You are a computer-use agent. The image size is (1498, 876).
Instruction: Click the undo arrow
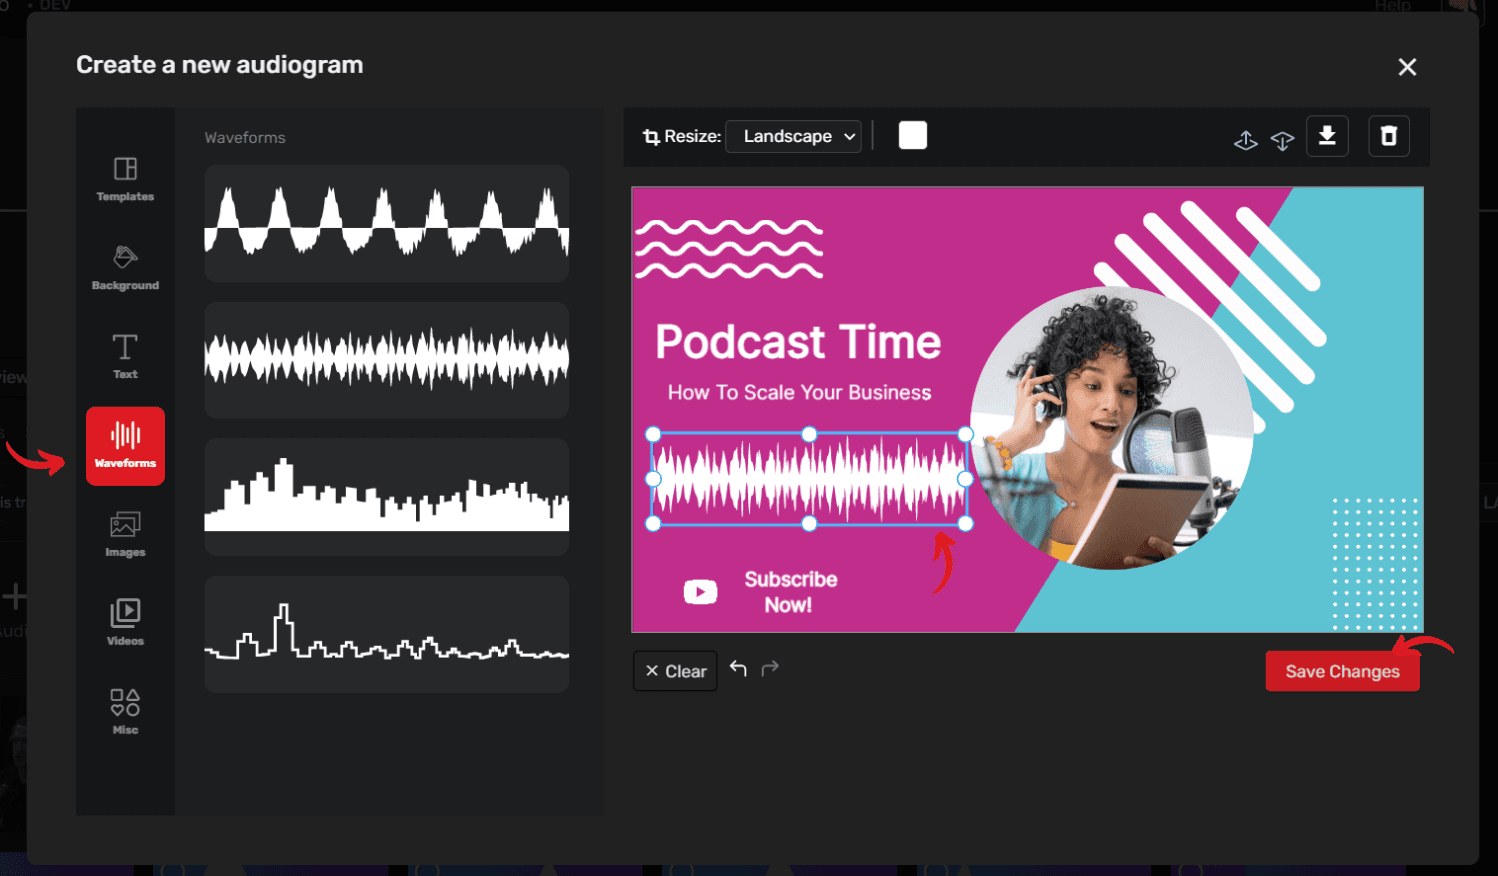point(739,668)
